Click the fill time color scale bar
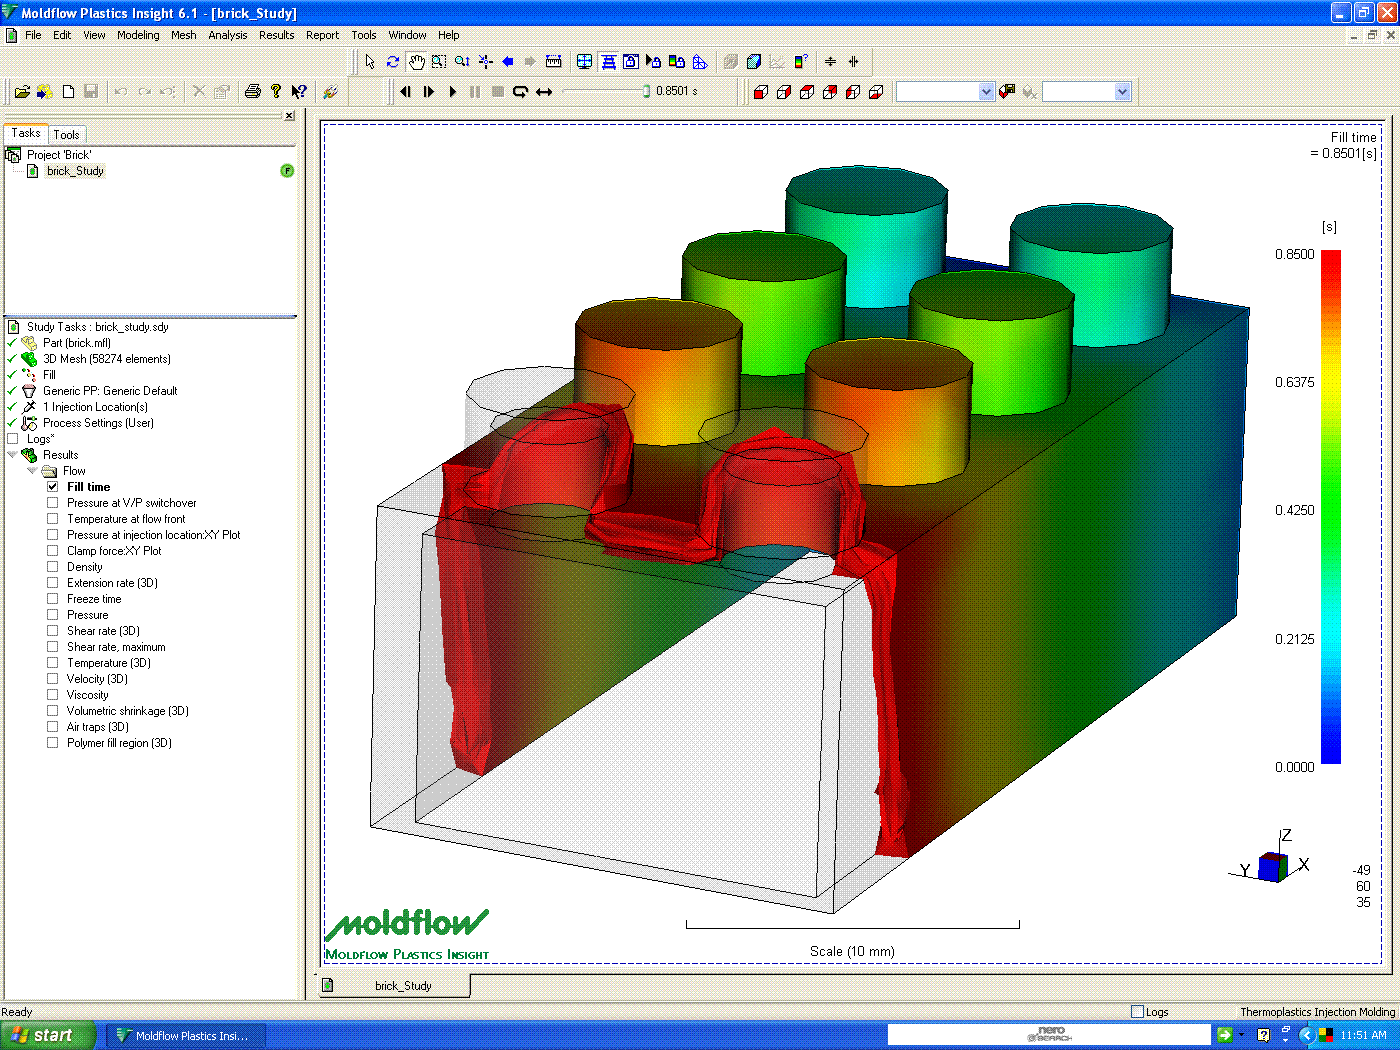1400x1050 pixels. [x=1331, y=507]
